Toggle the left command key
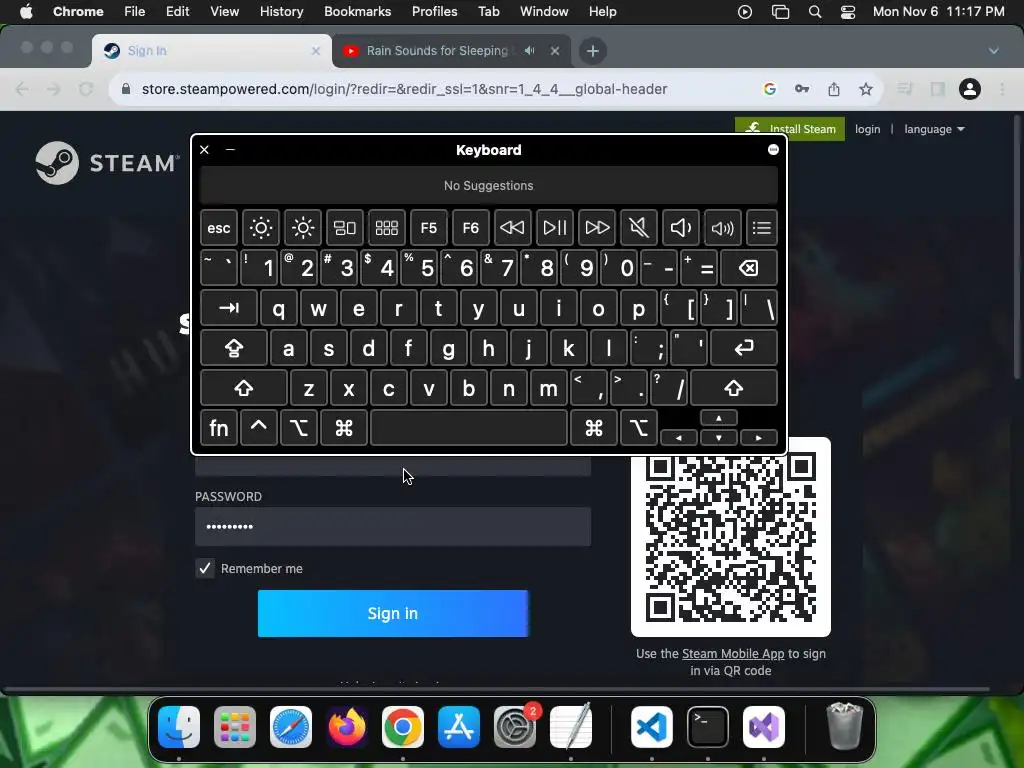Image resolution: width=1024 pixels, height=768 pixels. tap(344, 428)
